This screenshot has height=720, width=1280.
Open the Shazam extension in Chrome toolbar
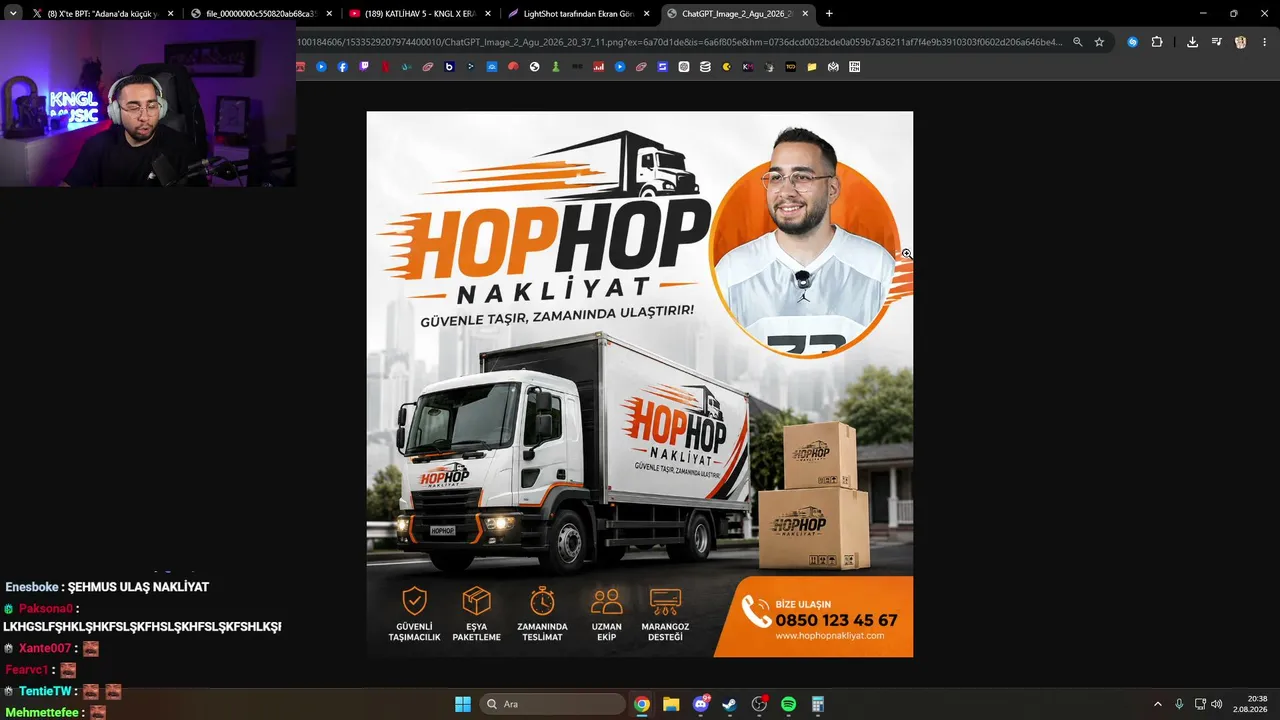(x=1132, y=42)
